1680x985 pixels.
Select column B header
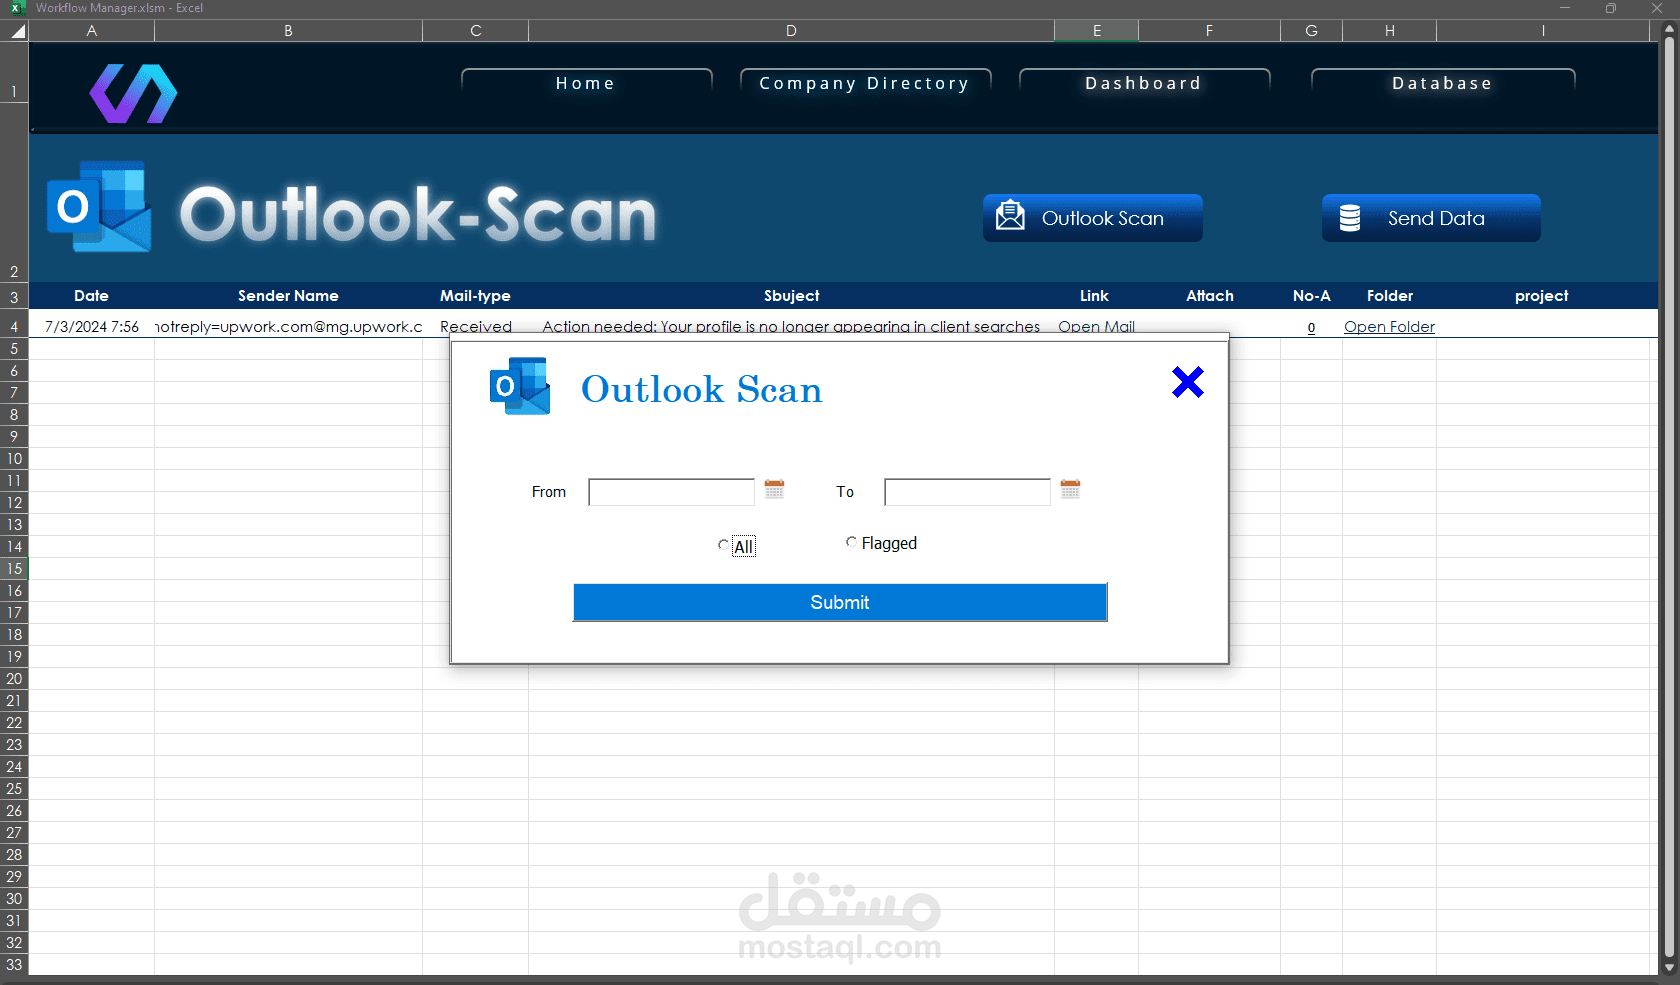289,31
